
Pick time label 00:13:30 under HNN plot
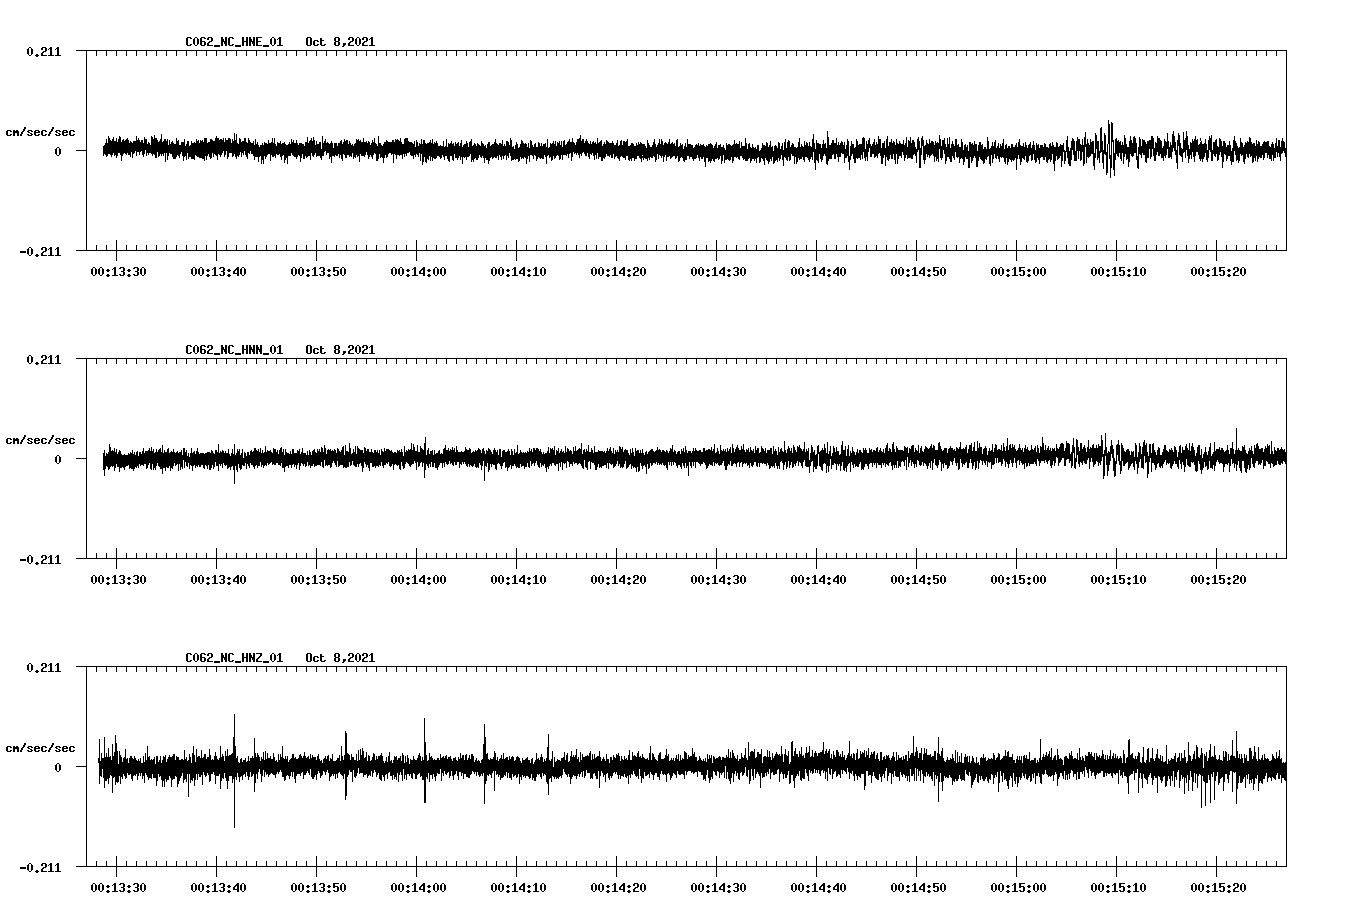click(x=118, y=580)
